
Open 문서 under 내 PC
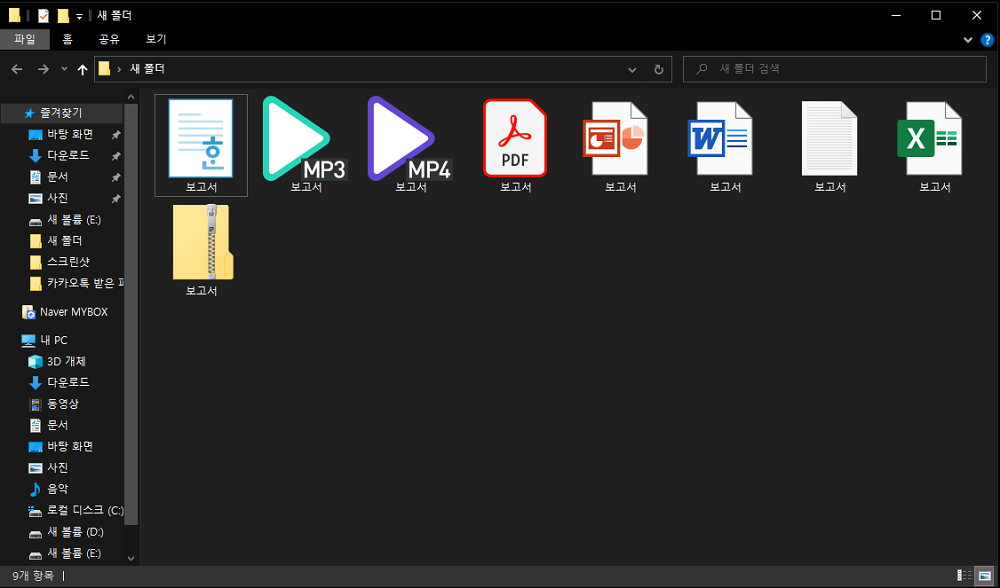click(x=57, y=425)
